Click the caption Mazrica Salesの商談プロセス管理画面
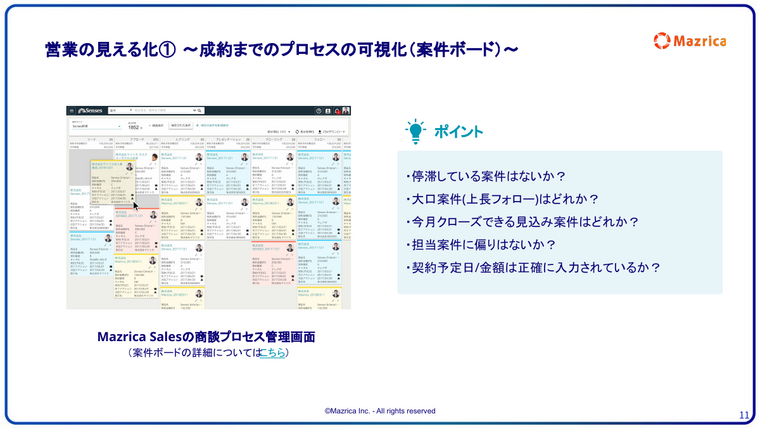Image resolution: width=760 pixels, height=428 pixels. [206, 336]
